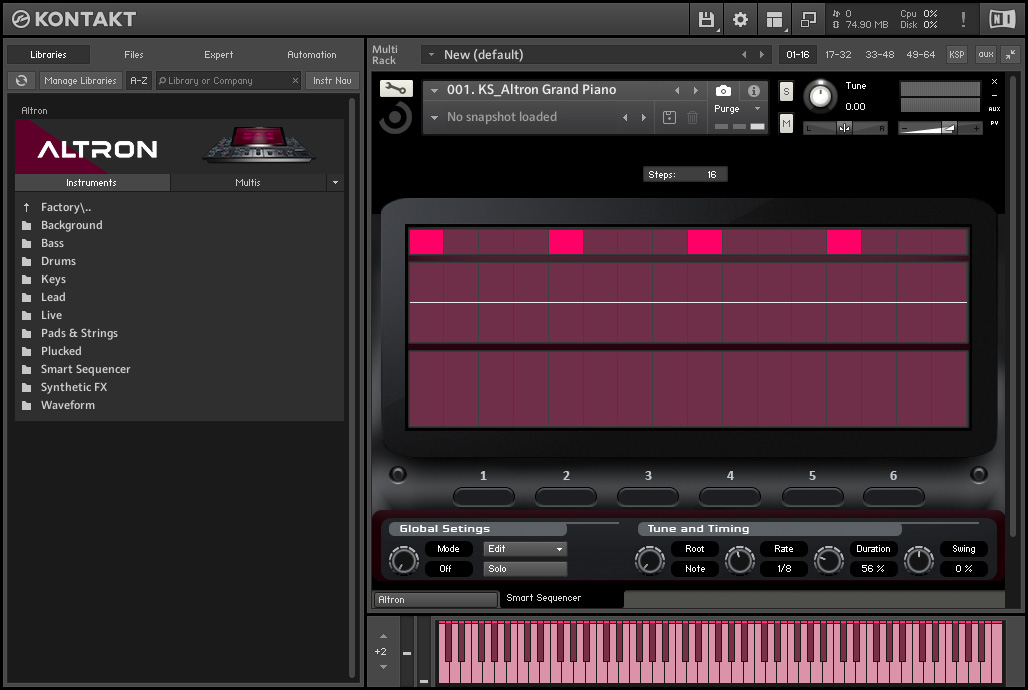
Task: Click the refresh libraries icon
Action: [21, 80]
